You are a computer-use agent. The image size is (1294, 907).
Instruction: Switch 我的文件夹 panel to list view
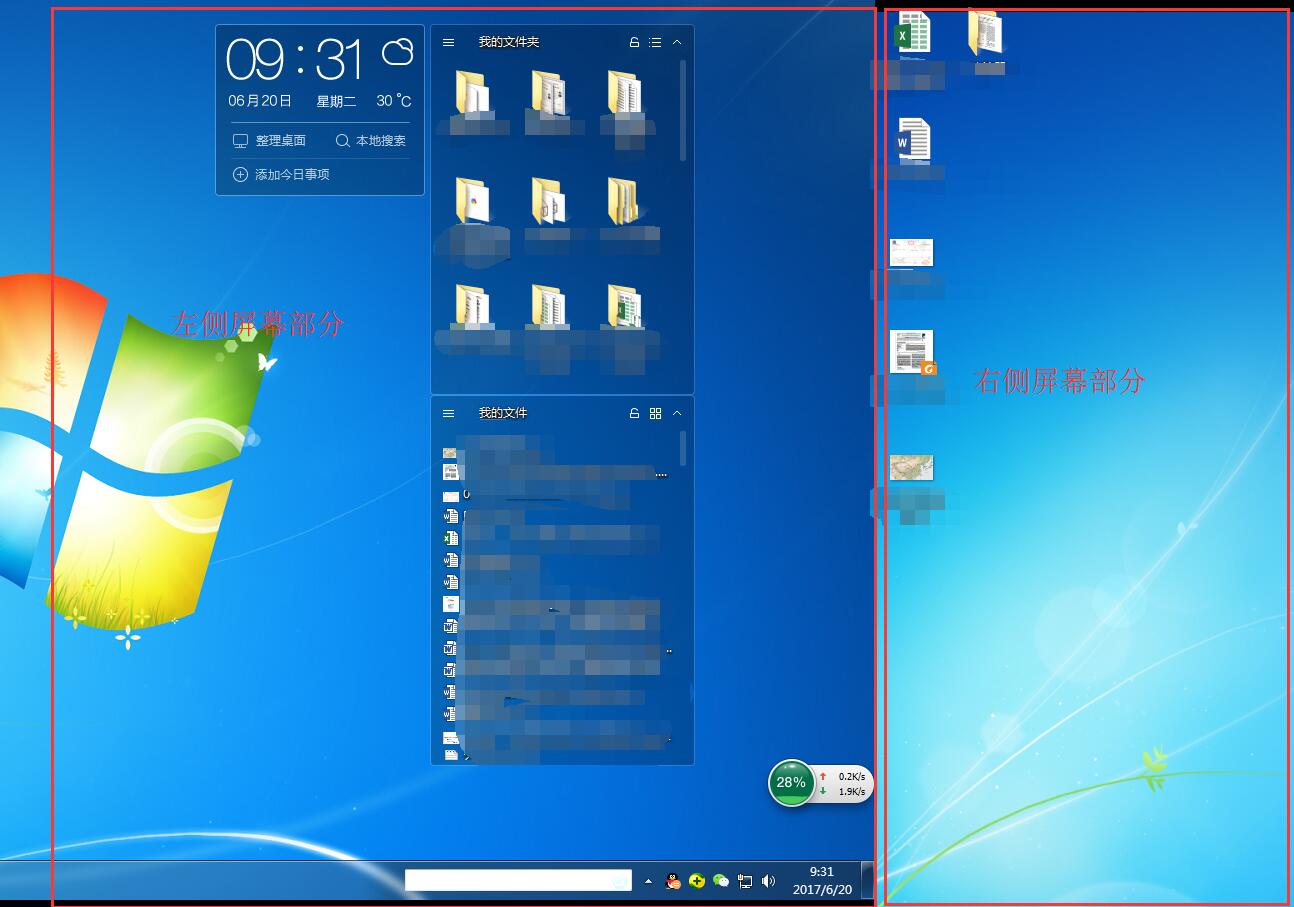pos(655,42)
